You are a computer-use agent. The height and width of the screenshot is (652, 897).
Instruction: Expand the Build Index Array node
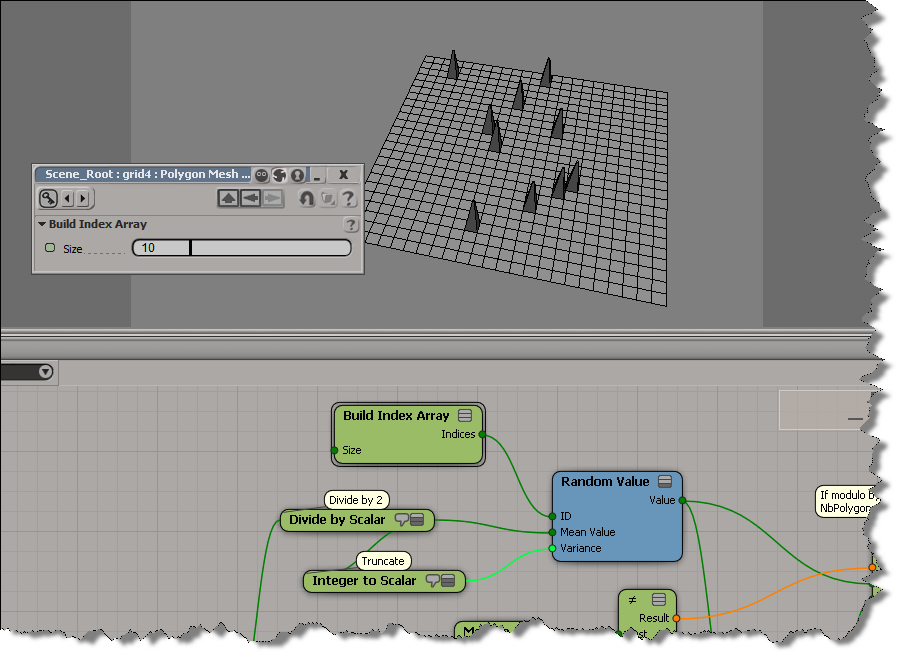click(x=465, y=416)
